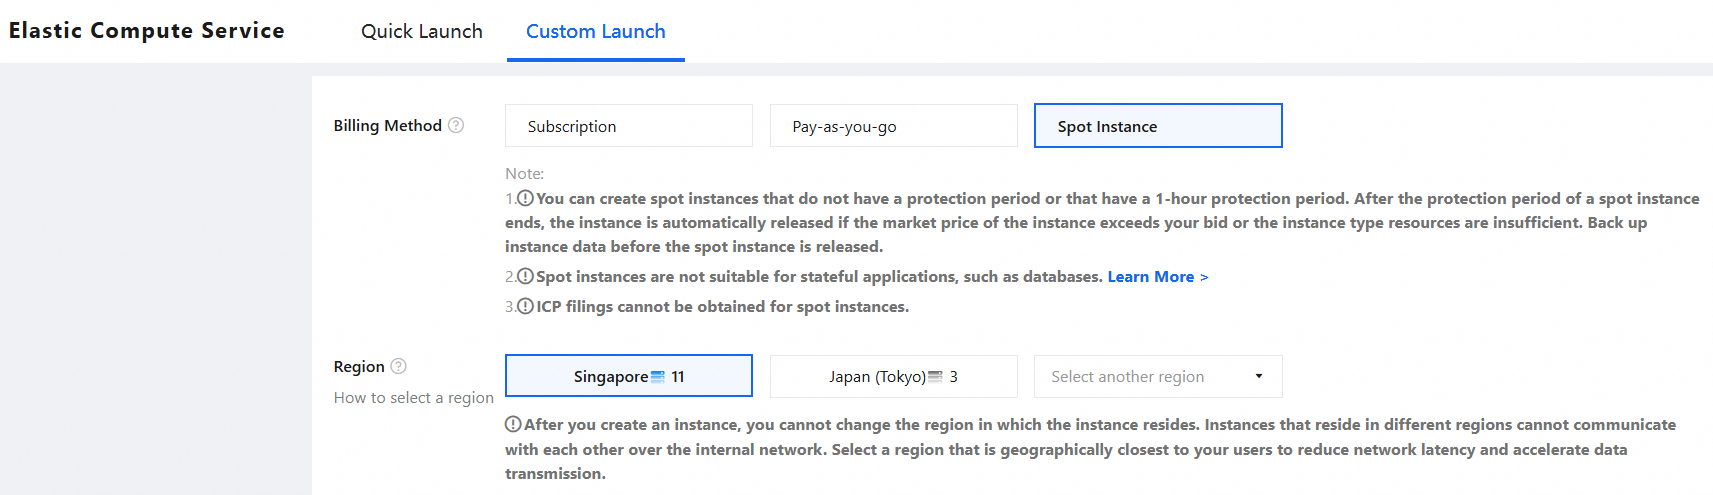The height and width of the screenshot is (495, 1713).
Task: Switch to the Quick Launch tab
Action: pos(422,31)
